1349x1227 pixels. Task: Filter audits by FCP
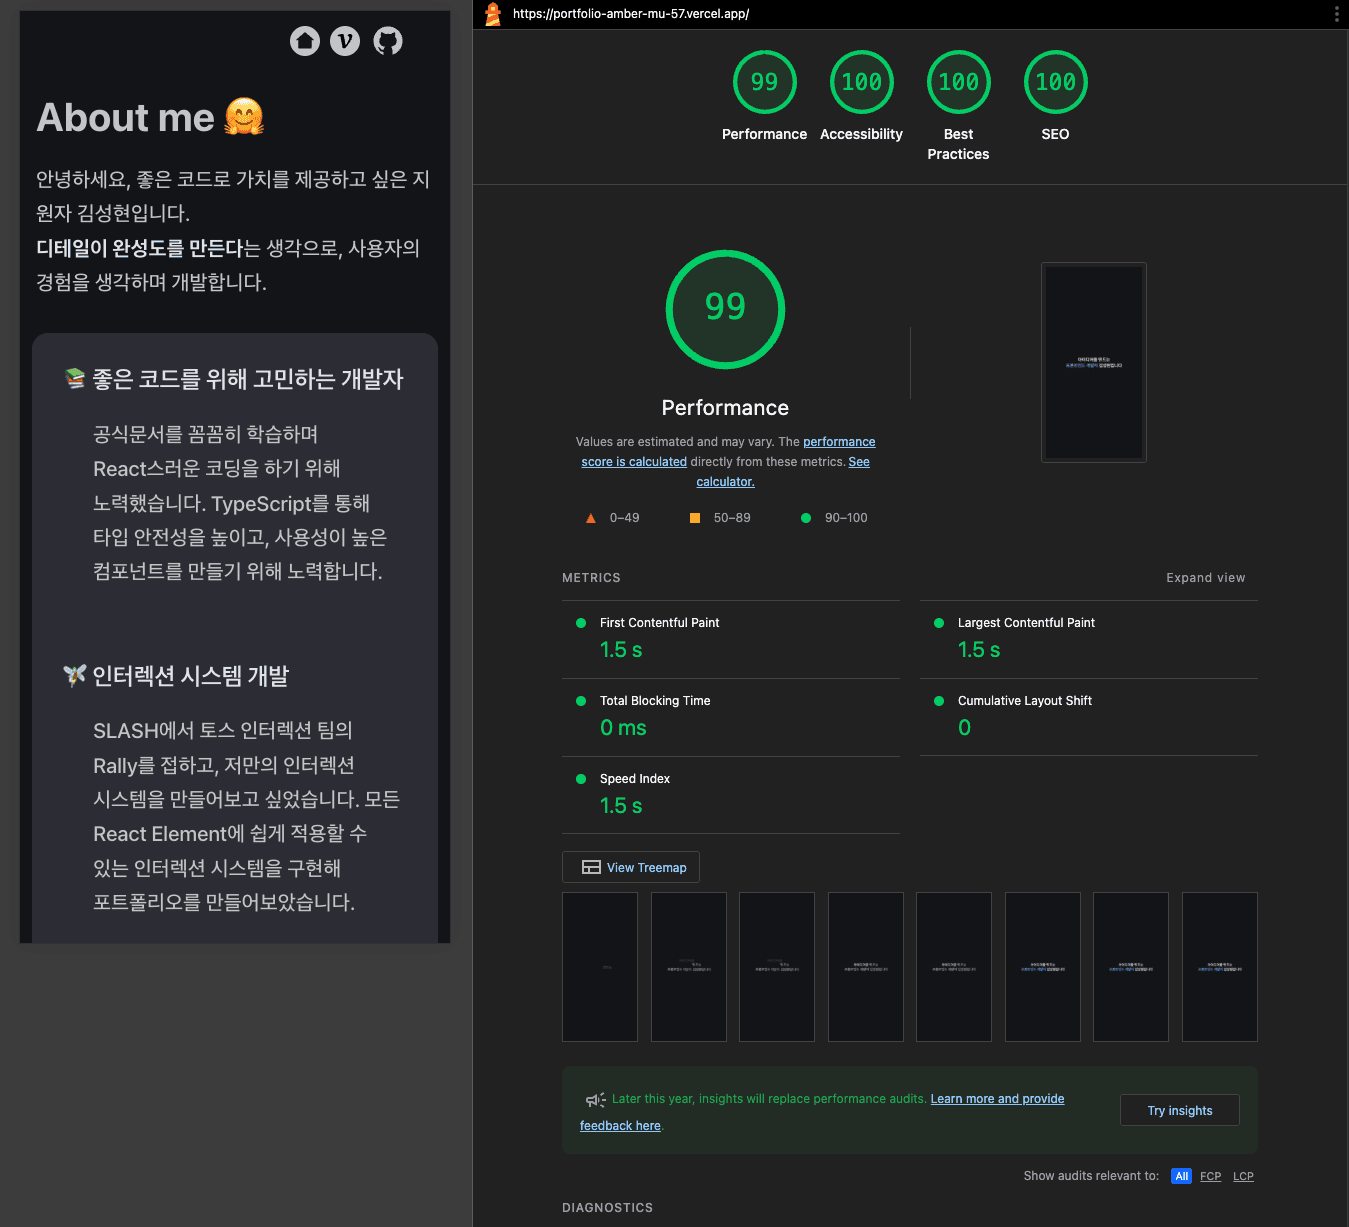click(x=1210, y=1176)
